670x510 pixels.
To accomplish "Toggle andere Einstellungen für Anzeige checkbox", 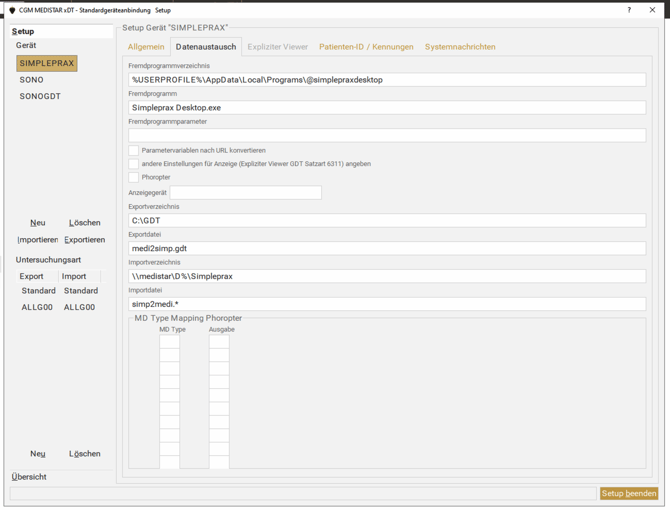I will tap(134, 164).
